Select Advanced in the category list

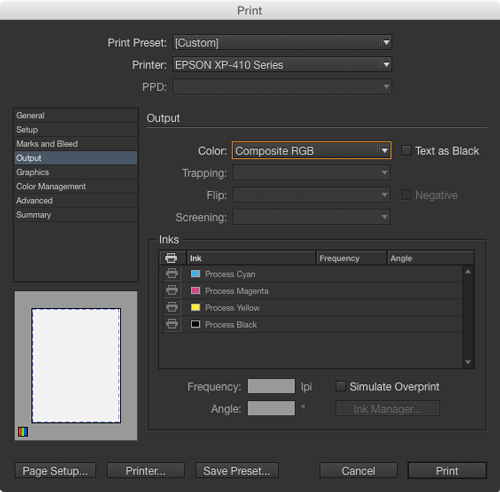click(76, 201)
